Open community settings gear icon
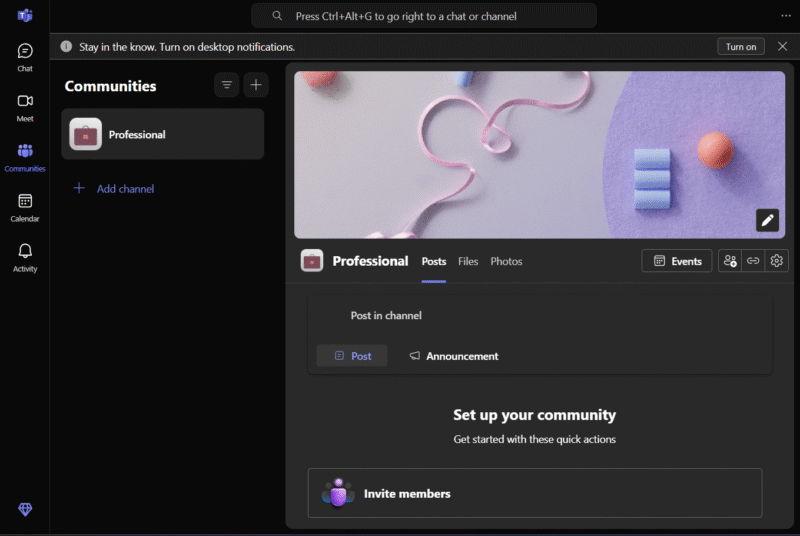Viewport: 800px width, 536px height. pyautogui.click(x=777, y=261)
